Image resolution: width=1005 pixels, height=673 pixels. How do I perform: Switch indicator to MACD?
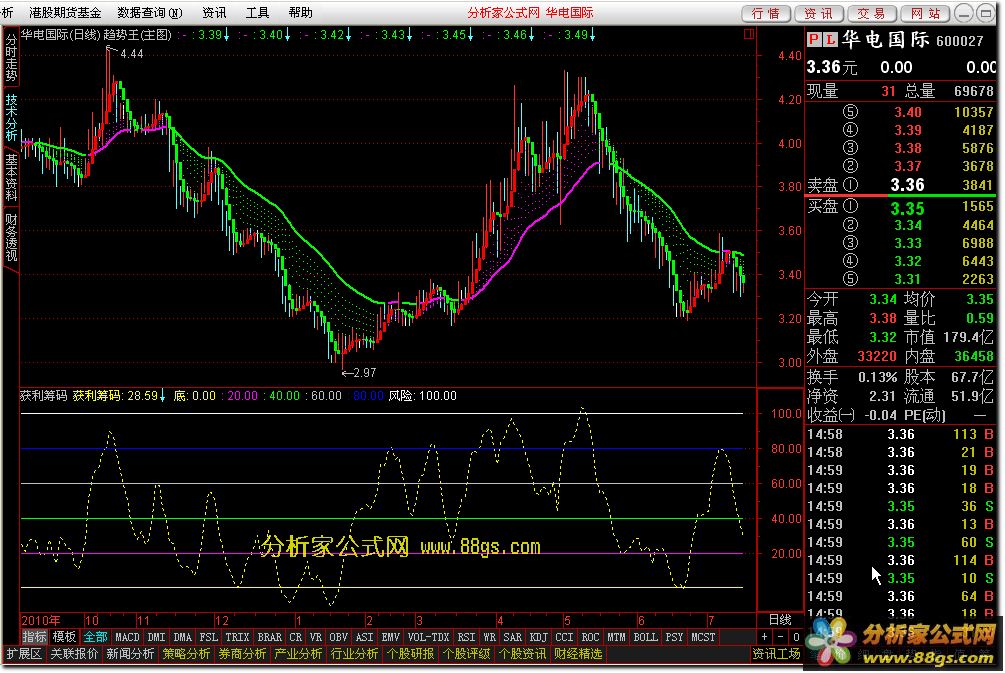(127, 637)
